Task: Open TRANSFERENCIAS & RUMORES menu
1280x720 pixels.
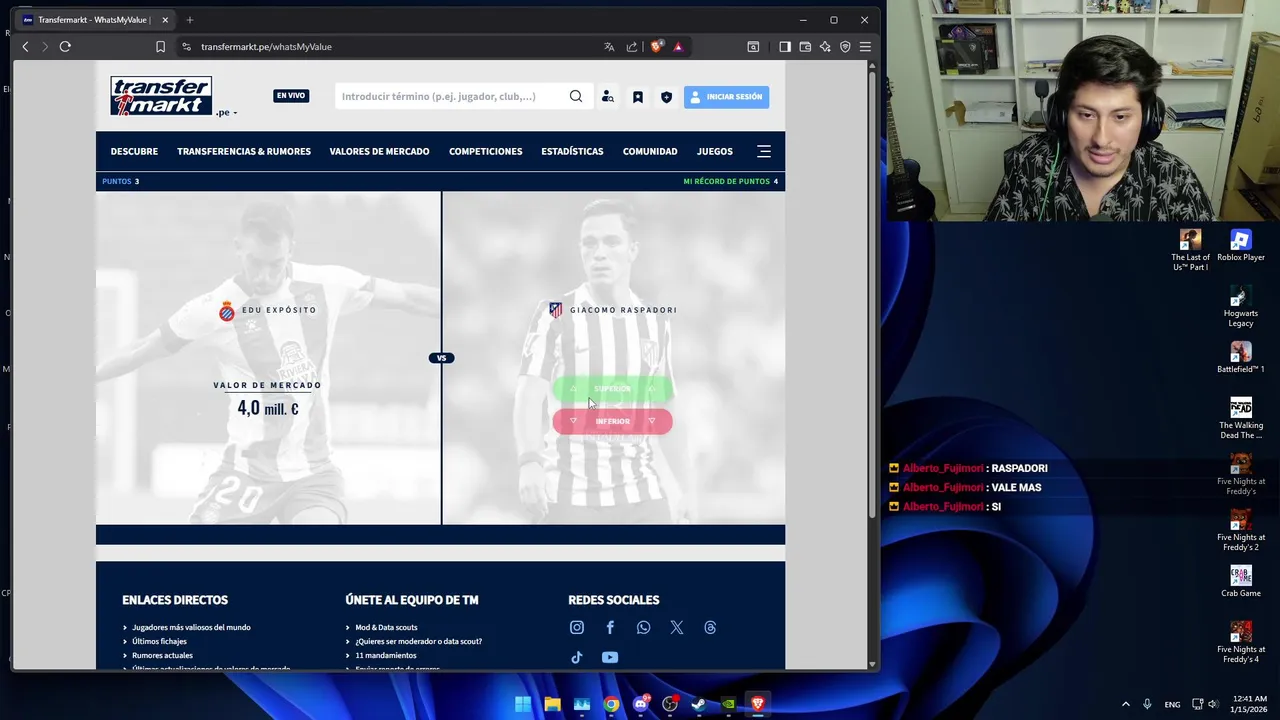Action: (244, 151)
